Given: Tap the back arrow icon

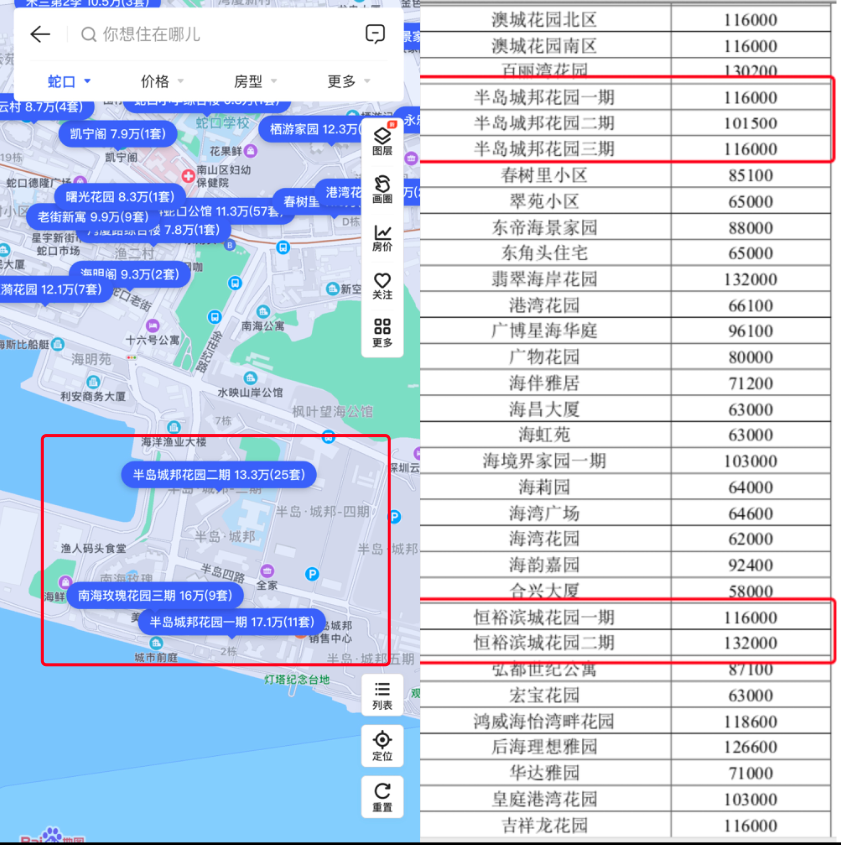Looking at the screenshot, I should pyautogui.click(x=40, y=34).
